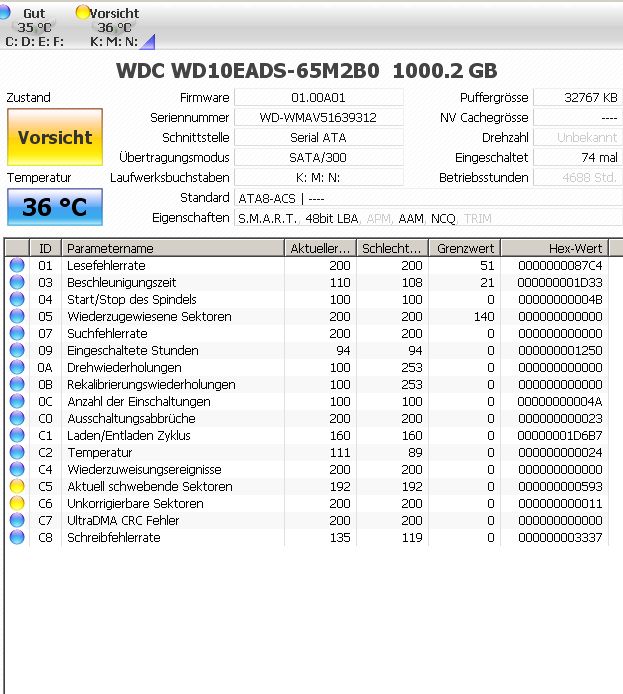
Task: Select the Schreibfehlerrate parameter name
Action: click(114, 537)
